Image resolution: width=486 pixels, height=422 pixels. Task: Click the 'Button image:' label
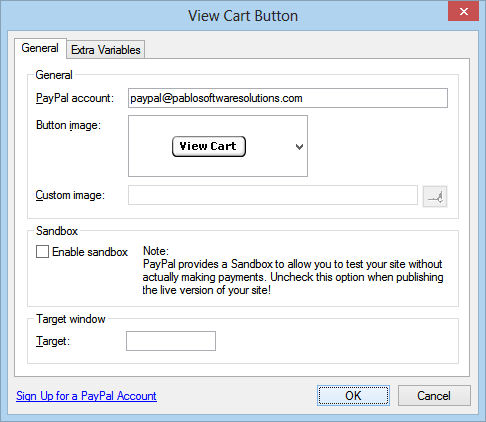coord(68,125)
